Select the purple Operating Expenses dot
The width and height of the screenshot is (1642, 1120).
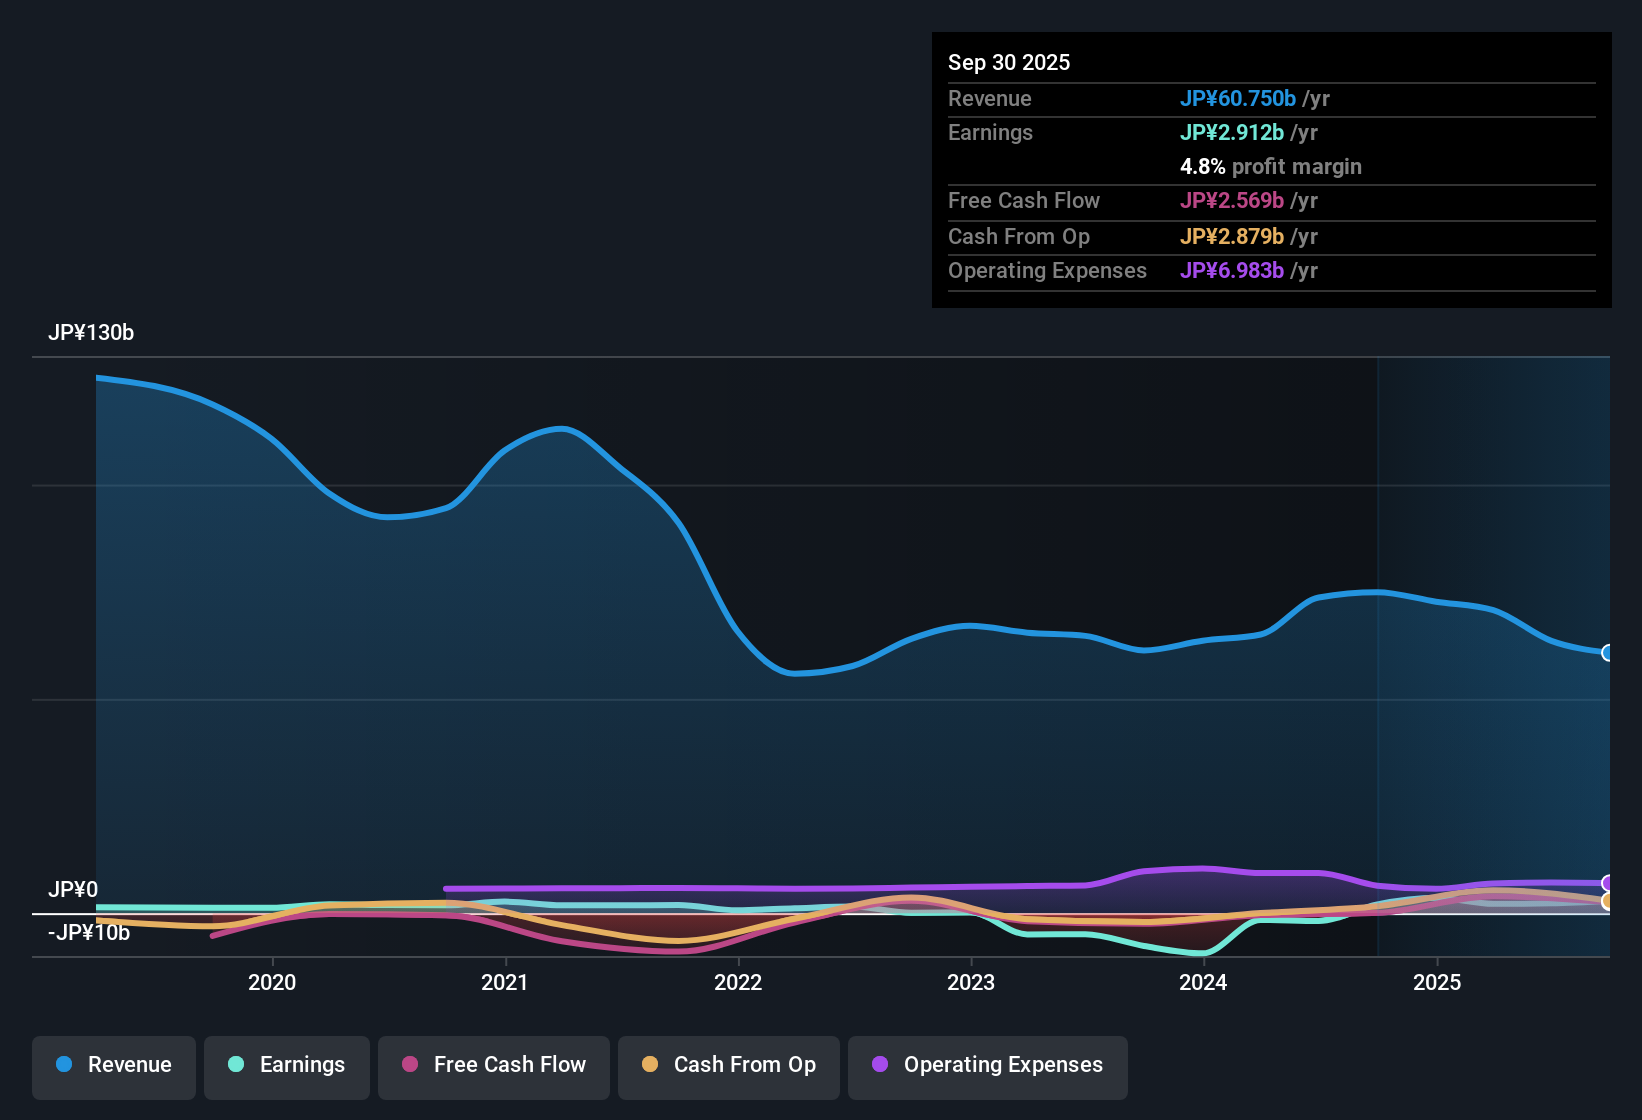pyautogui.click(x=880, y=1065)
